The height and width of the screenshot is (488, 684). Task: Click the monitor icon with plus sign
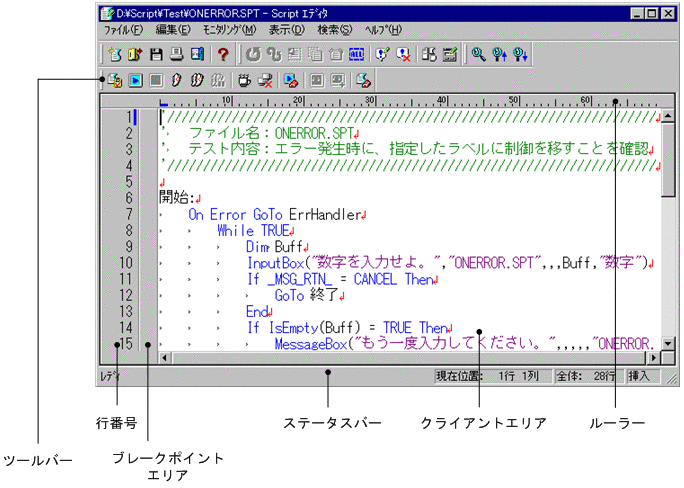(338, 80)
